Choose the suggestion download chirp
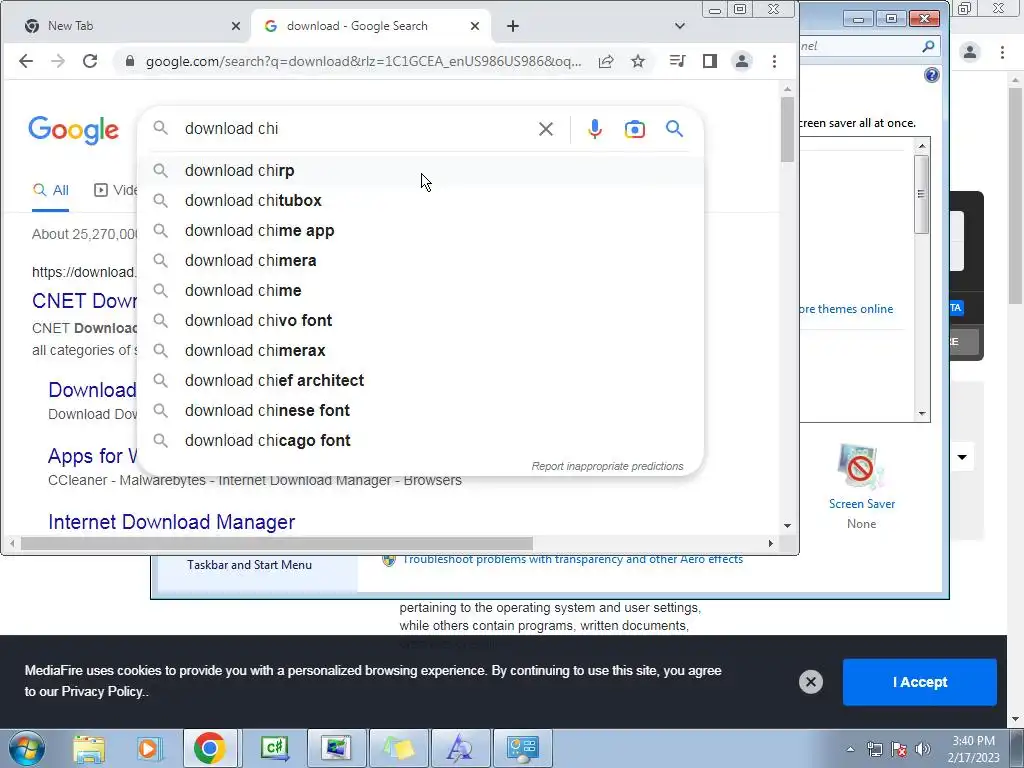The width and height of the screenshot is (1024, 768). click(421, 170)
